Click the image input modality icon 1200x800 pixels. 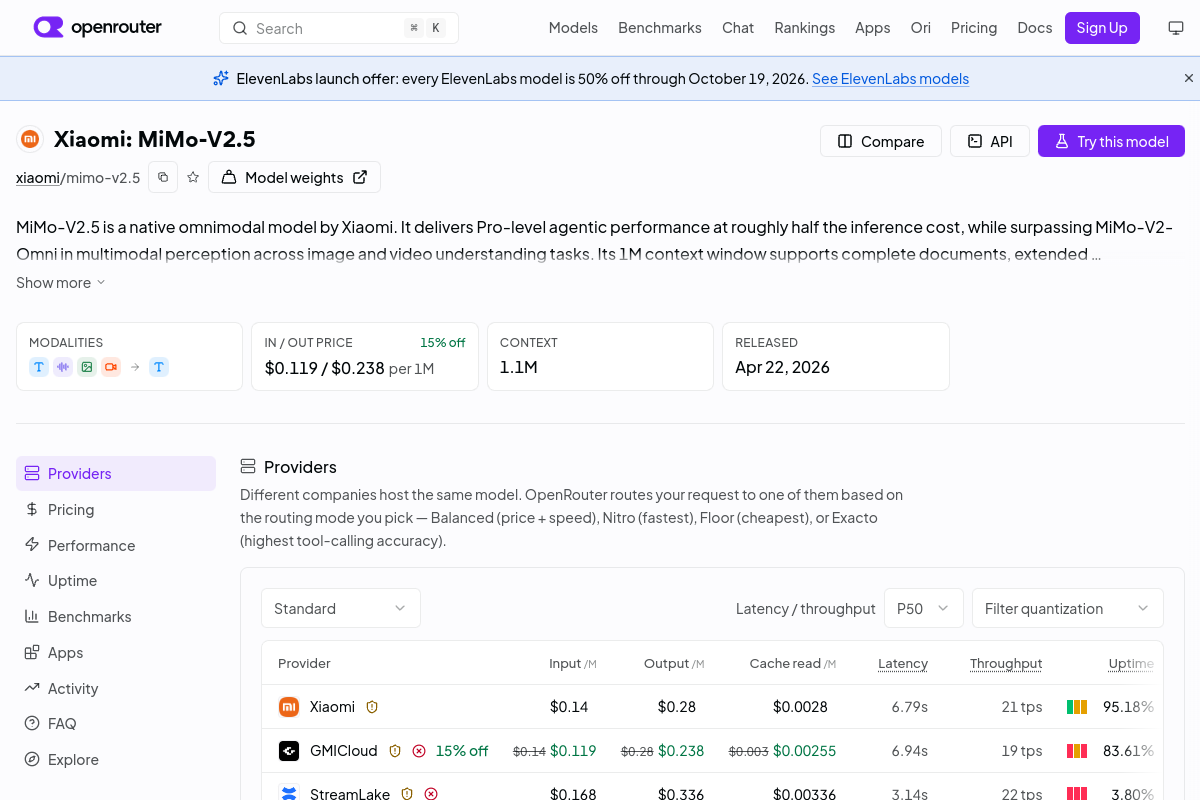point(87,367)
